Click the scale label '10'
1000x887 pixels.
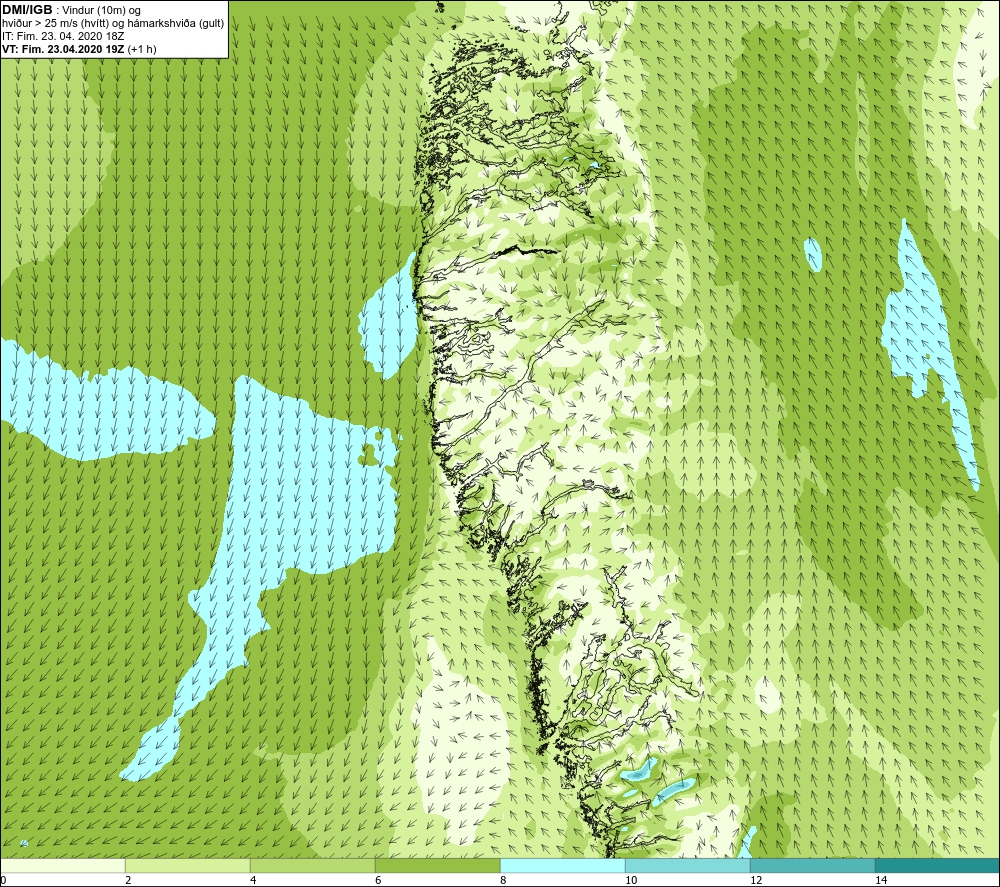point(631,880)
